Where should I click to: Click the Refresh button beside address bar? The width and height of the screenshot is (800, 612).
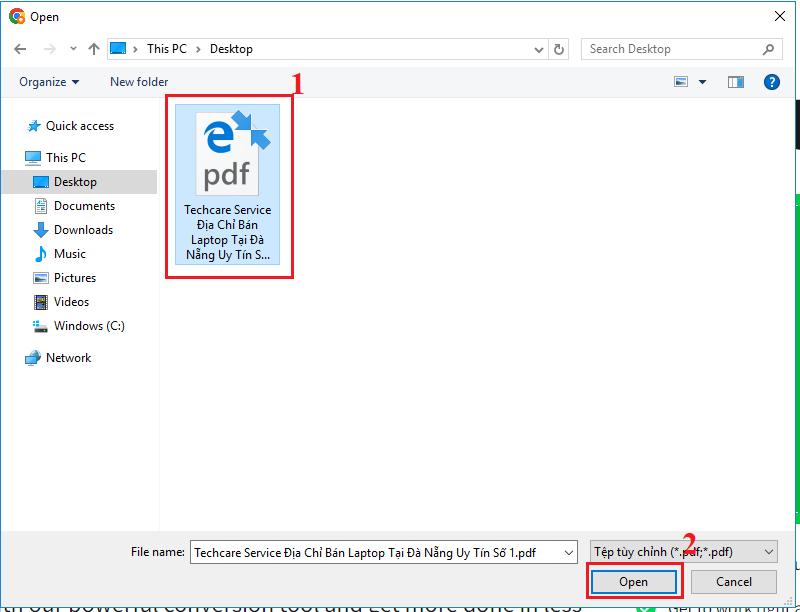click(x=560, y=49)
